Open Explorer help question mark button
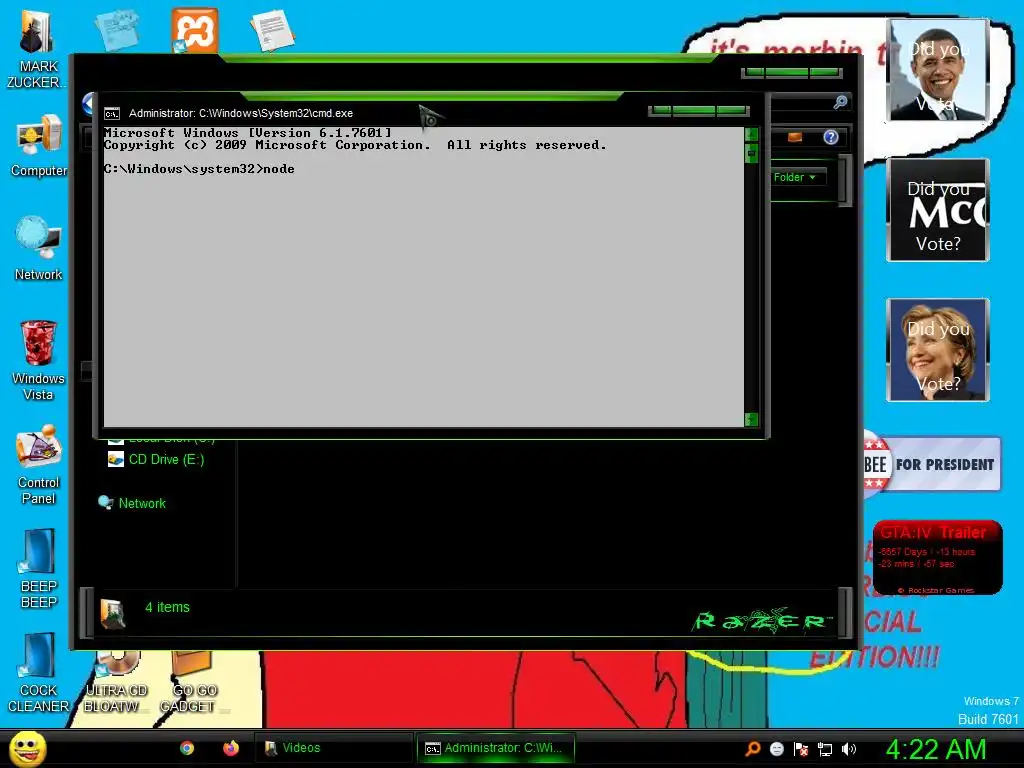1024x768 pixels. pos(830,137)
